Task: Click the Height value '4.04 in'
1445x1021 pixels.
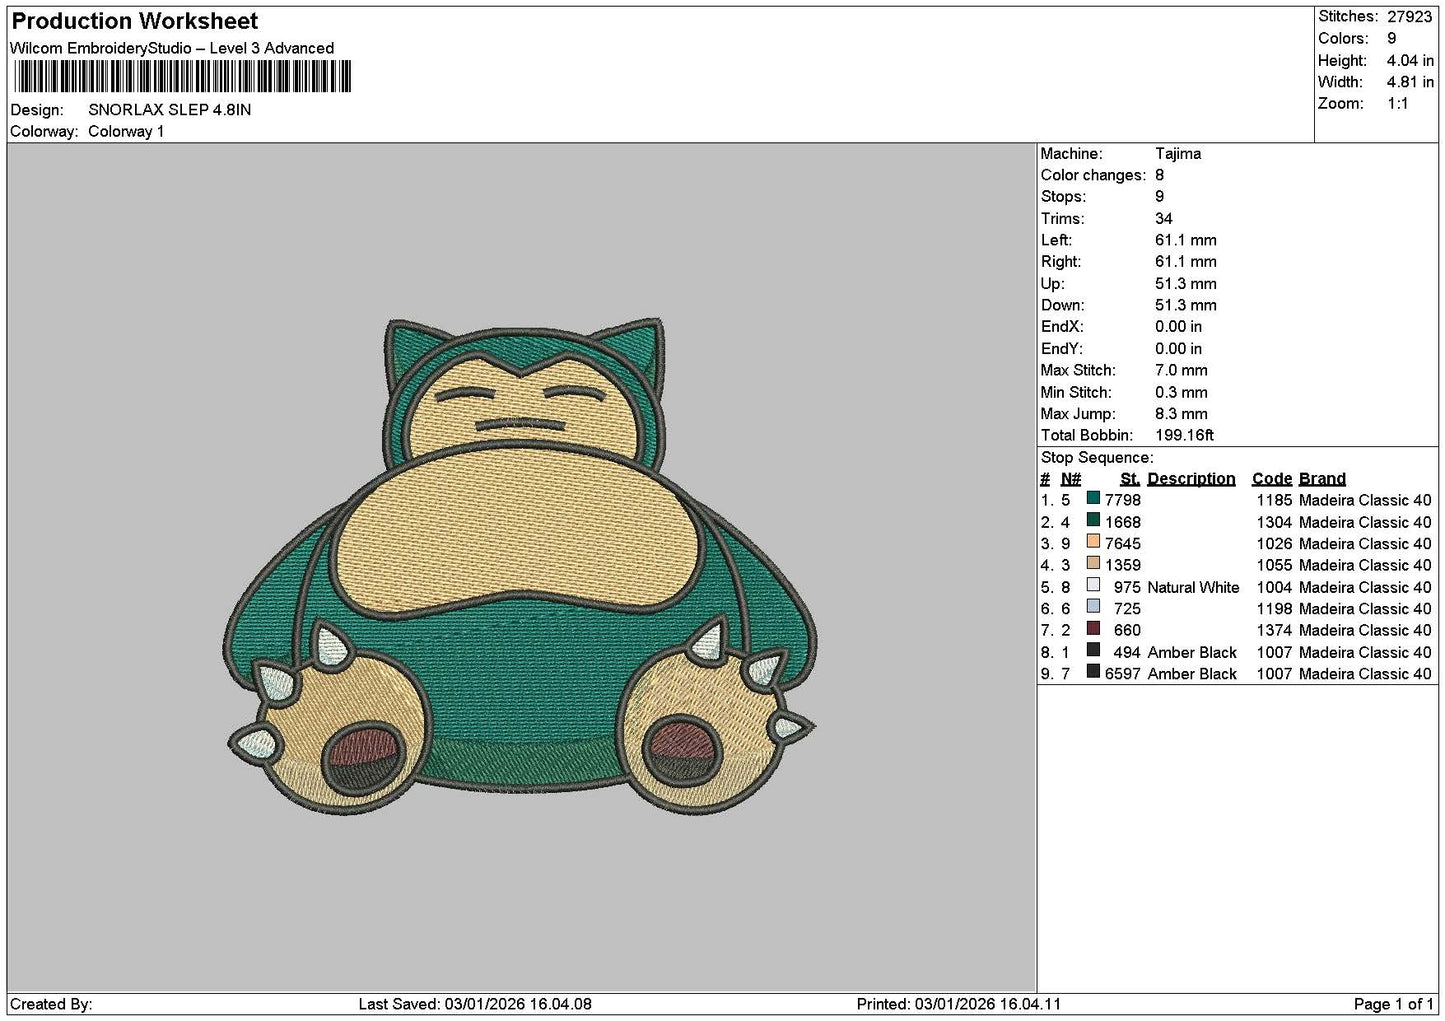Action: (x=1410, y=60)
